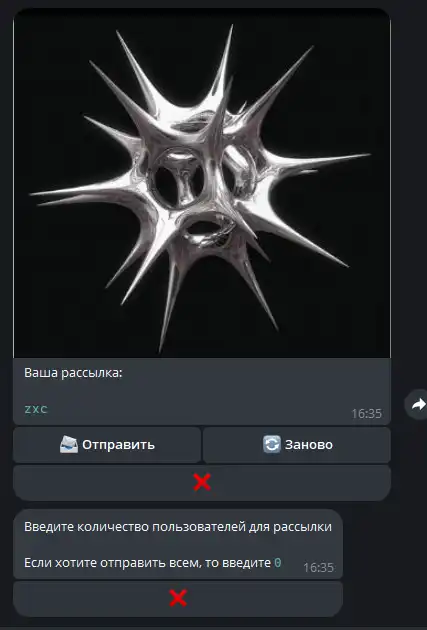Click the 16:35 timestamp on the user count prompt
The height and width of the screenshot is (630, 427).
pos(318,567)
